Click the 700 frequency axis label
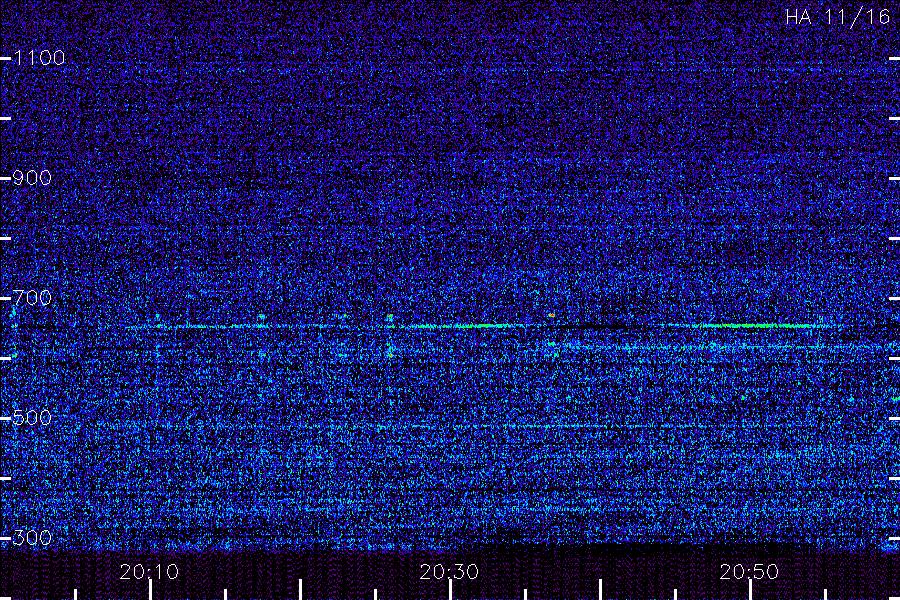This screenshot has width=900, height=600. pos(32,298)
